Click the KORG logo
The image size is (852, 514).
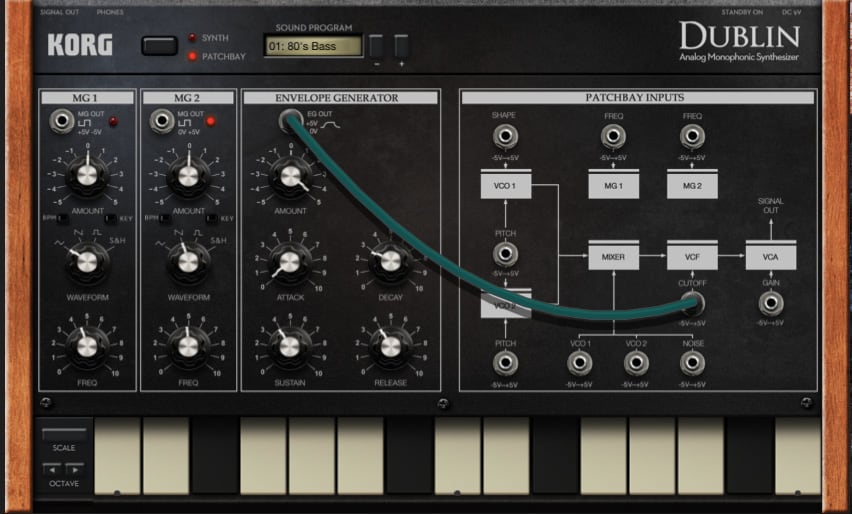80,45
